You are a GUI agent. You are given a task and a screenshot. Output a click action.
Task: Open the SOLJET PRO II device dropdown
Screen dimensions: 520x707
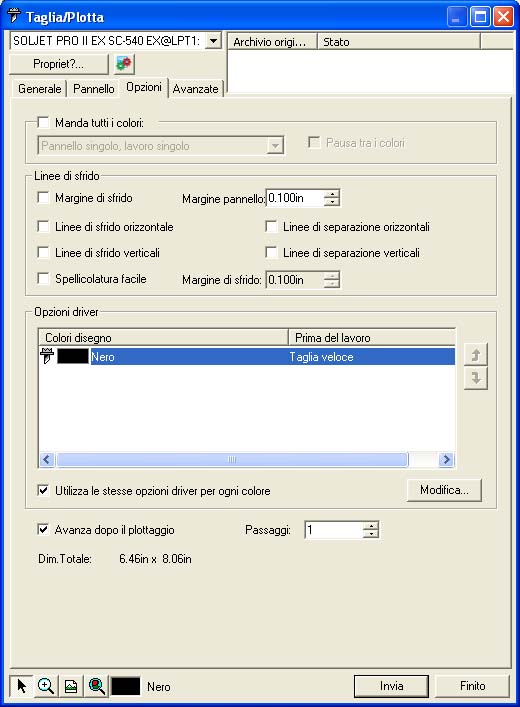pos(213,41)
